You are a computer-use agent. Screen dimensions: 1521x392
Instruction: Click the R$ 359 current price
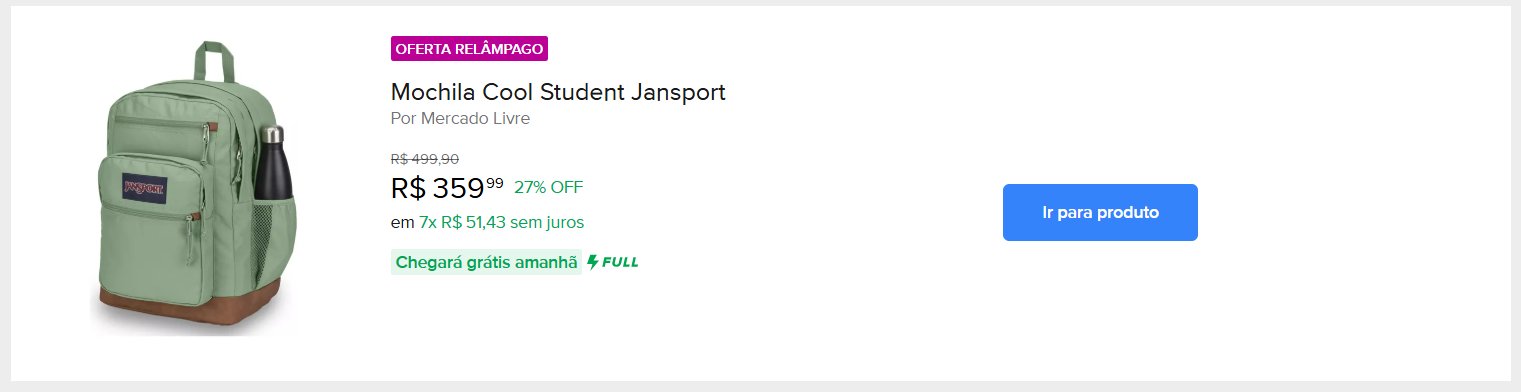tap(438, 188)
